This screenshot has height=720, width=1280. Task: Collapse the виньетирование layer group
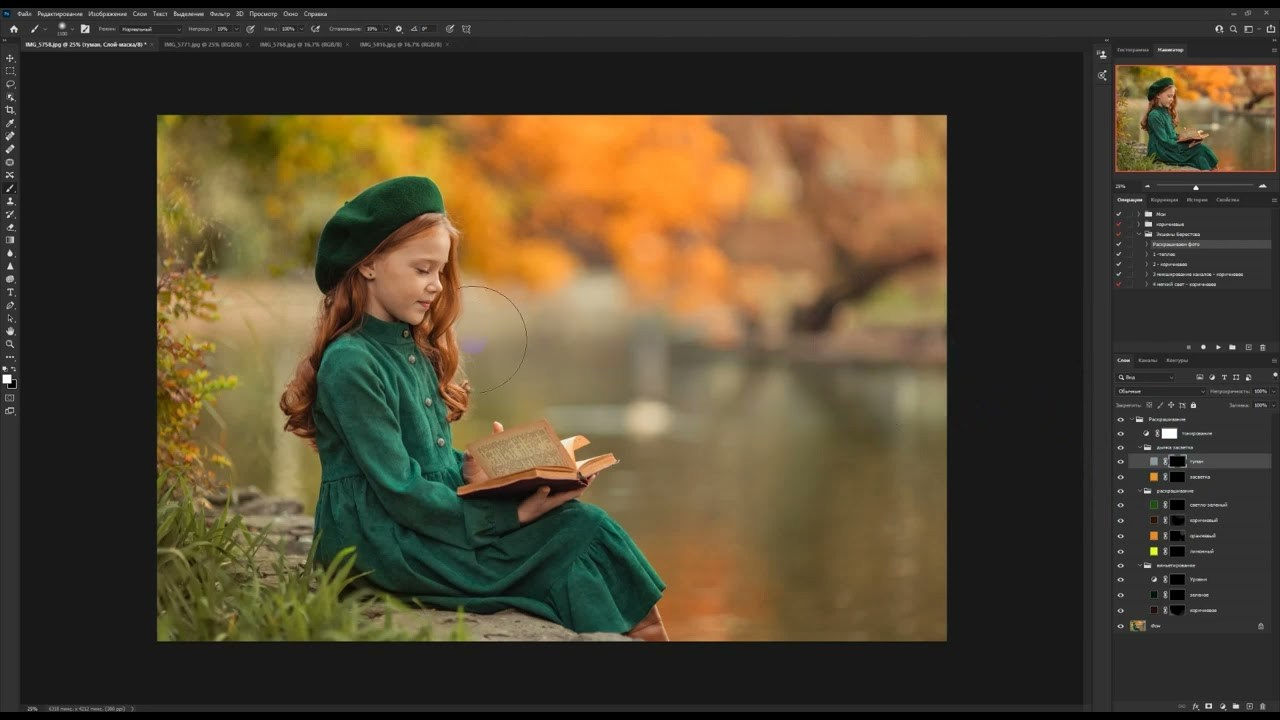(x=1141, y=565)
